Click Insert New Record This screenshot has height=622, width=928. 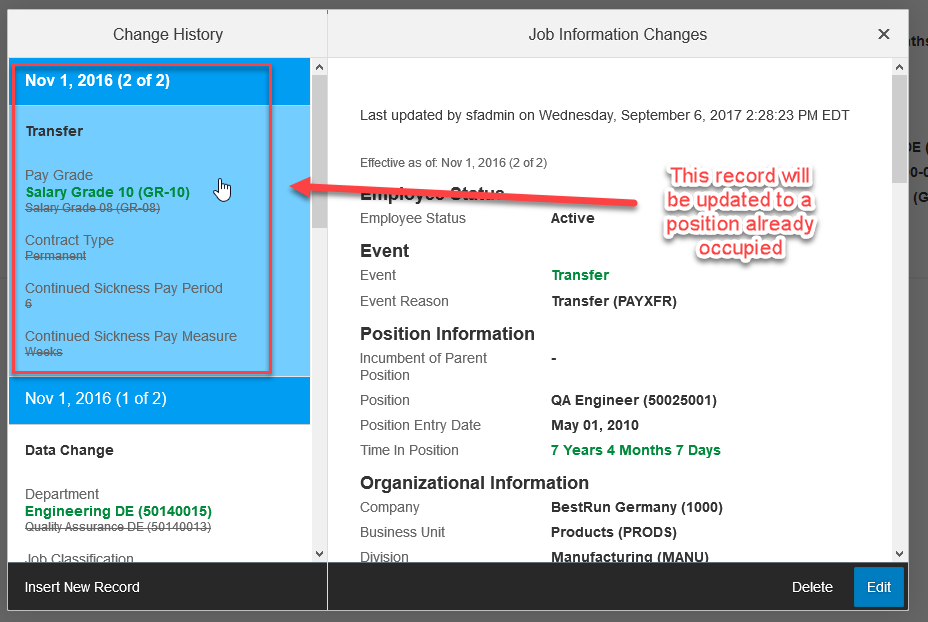82,587
